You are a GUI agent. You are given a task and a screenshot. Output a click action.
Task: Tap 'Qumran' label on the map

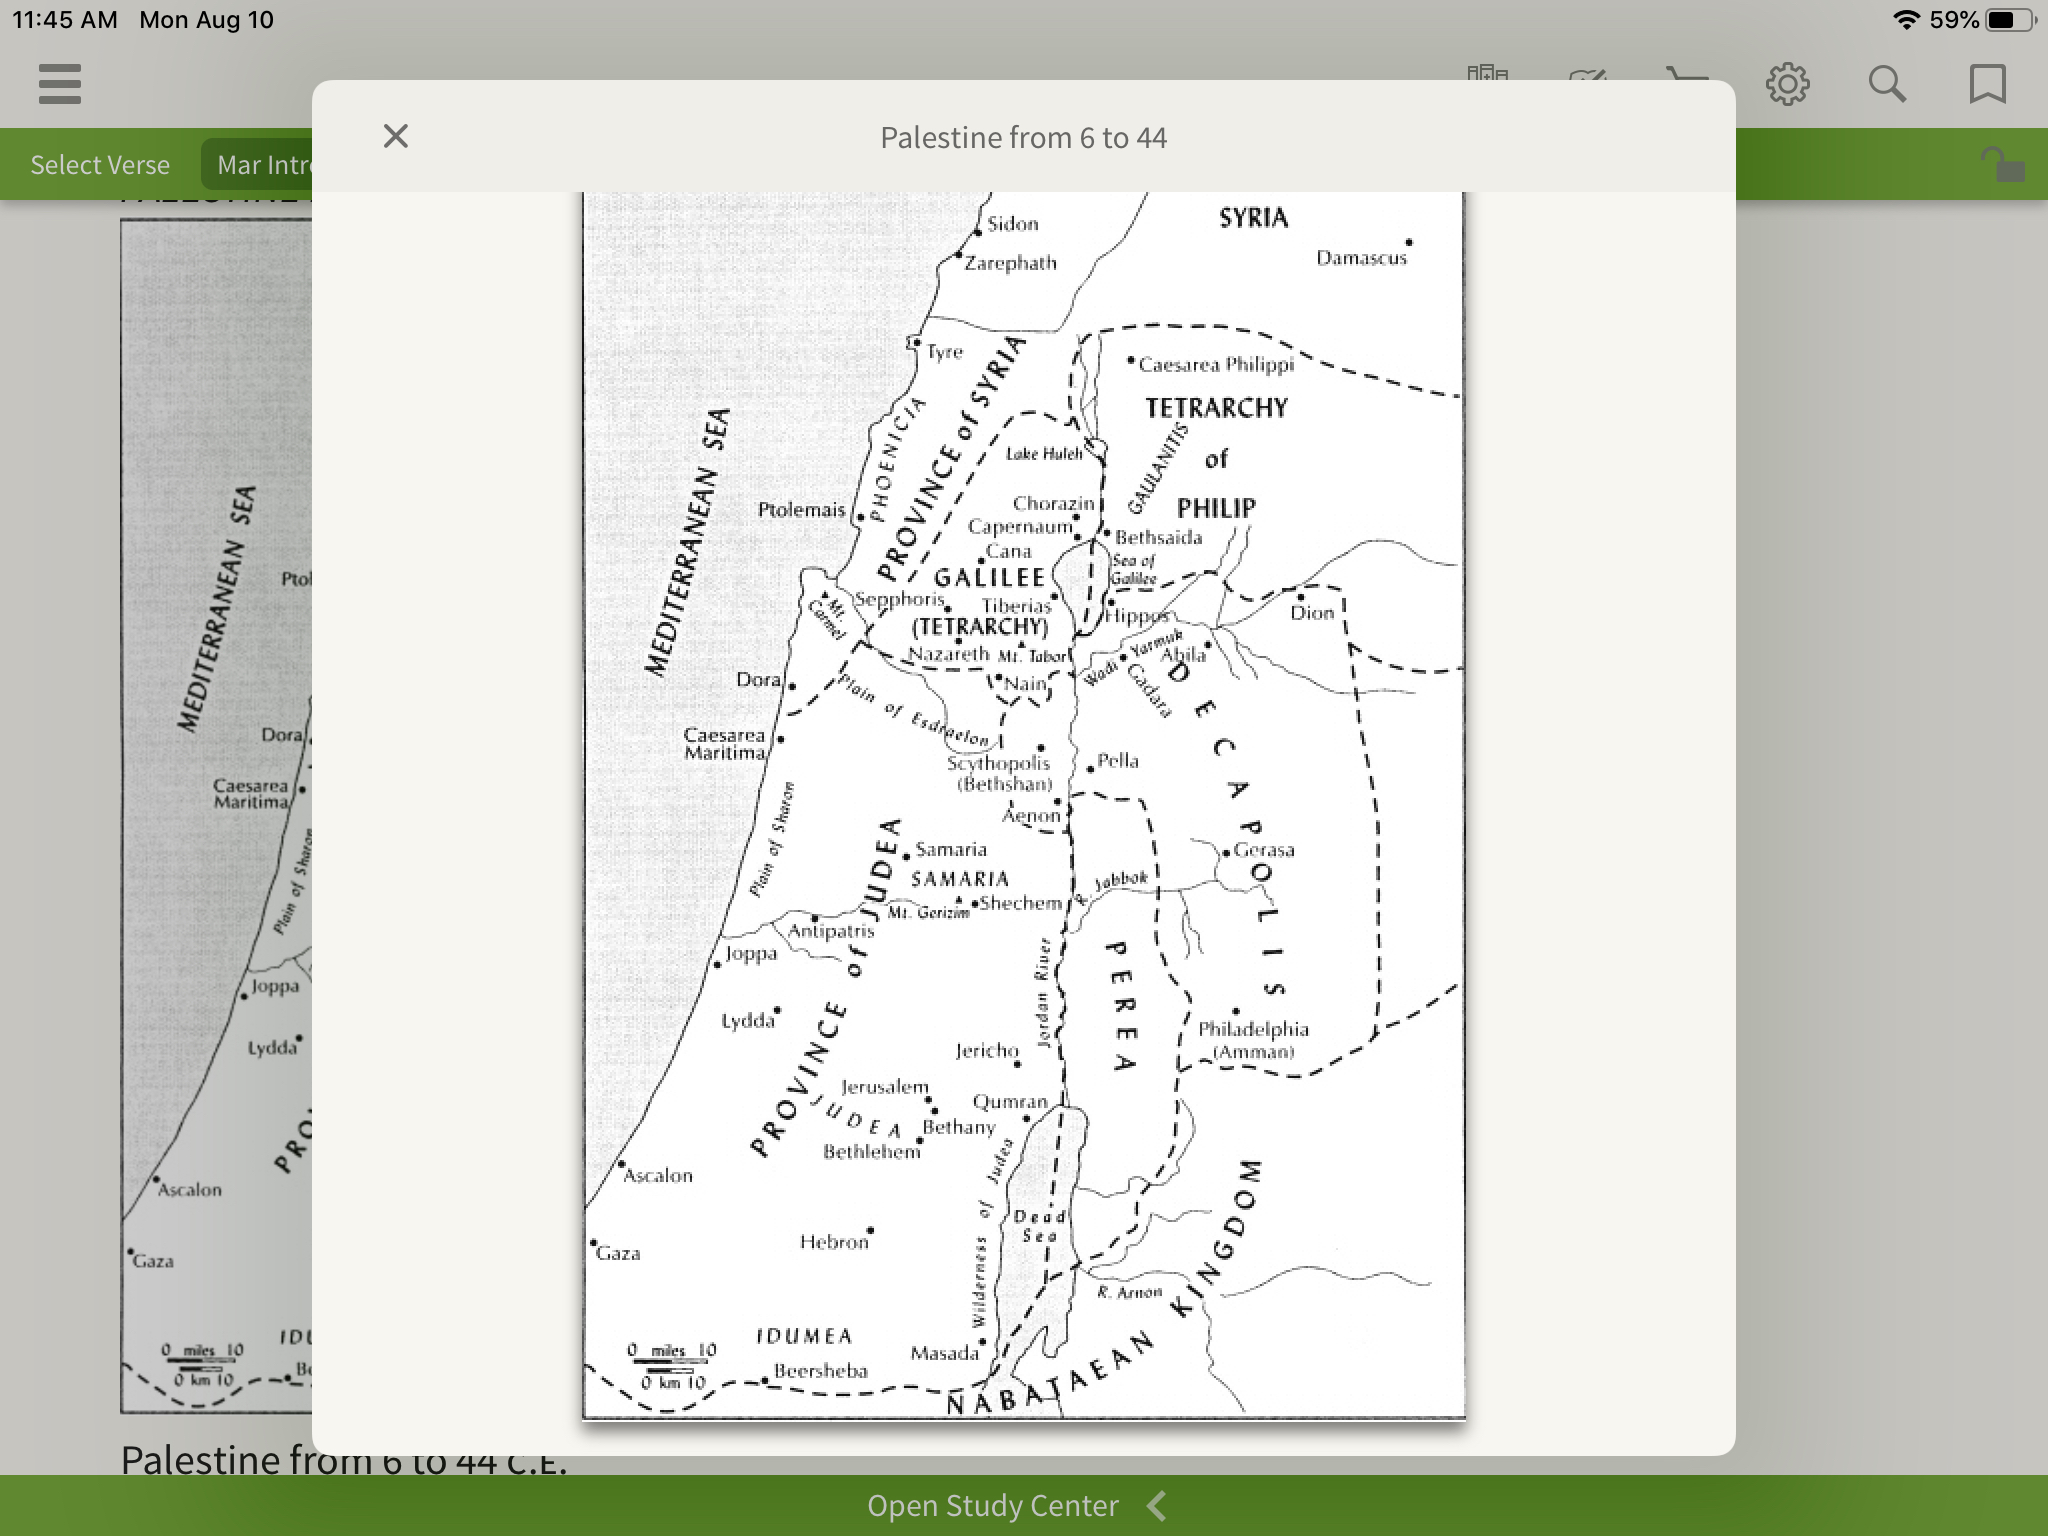[1010, 1102]
